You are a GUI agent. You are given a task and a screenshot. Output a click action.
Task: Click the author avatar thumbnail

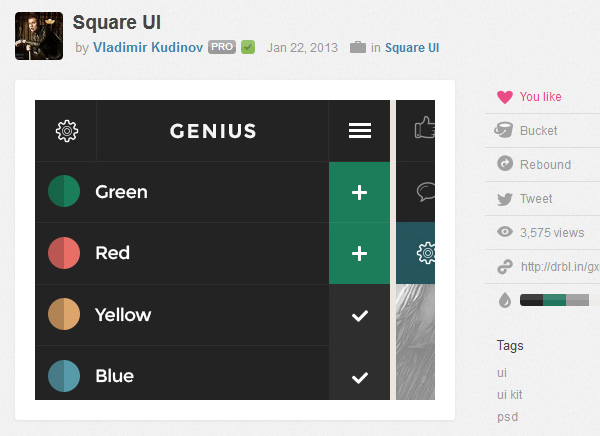[39, 37]
